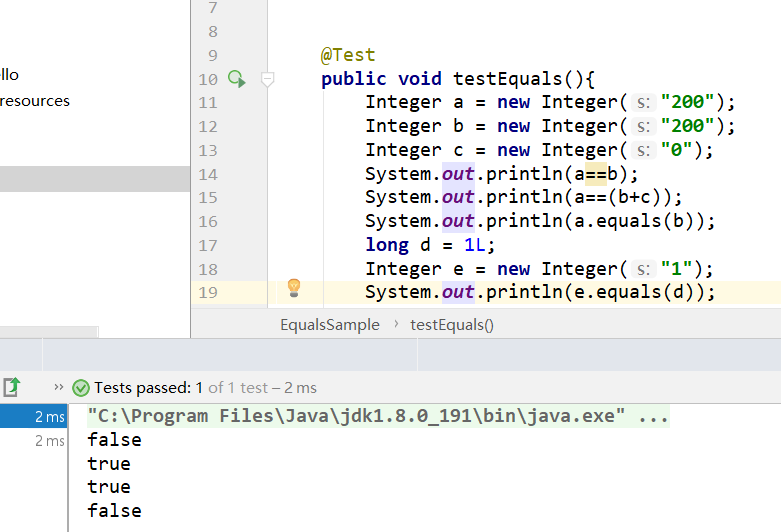Expand hidden toolbar chevrons in Run panel

59,387
